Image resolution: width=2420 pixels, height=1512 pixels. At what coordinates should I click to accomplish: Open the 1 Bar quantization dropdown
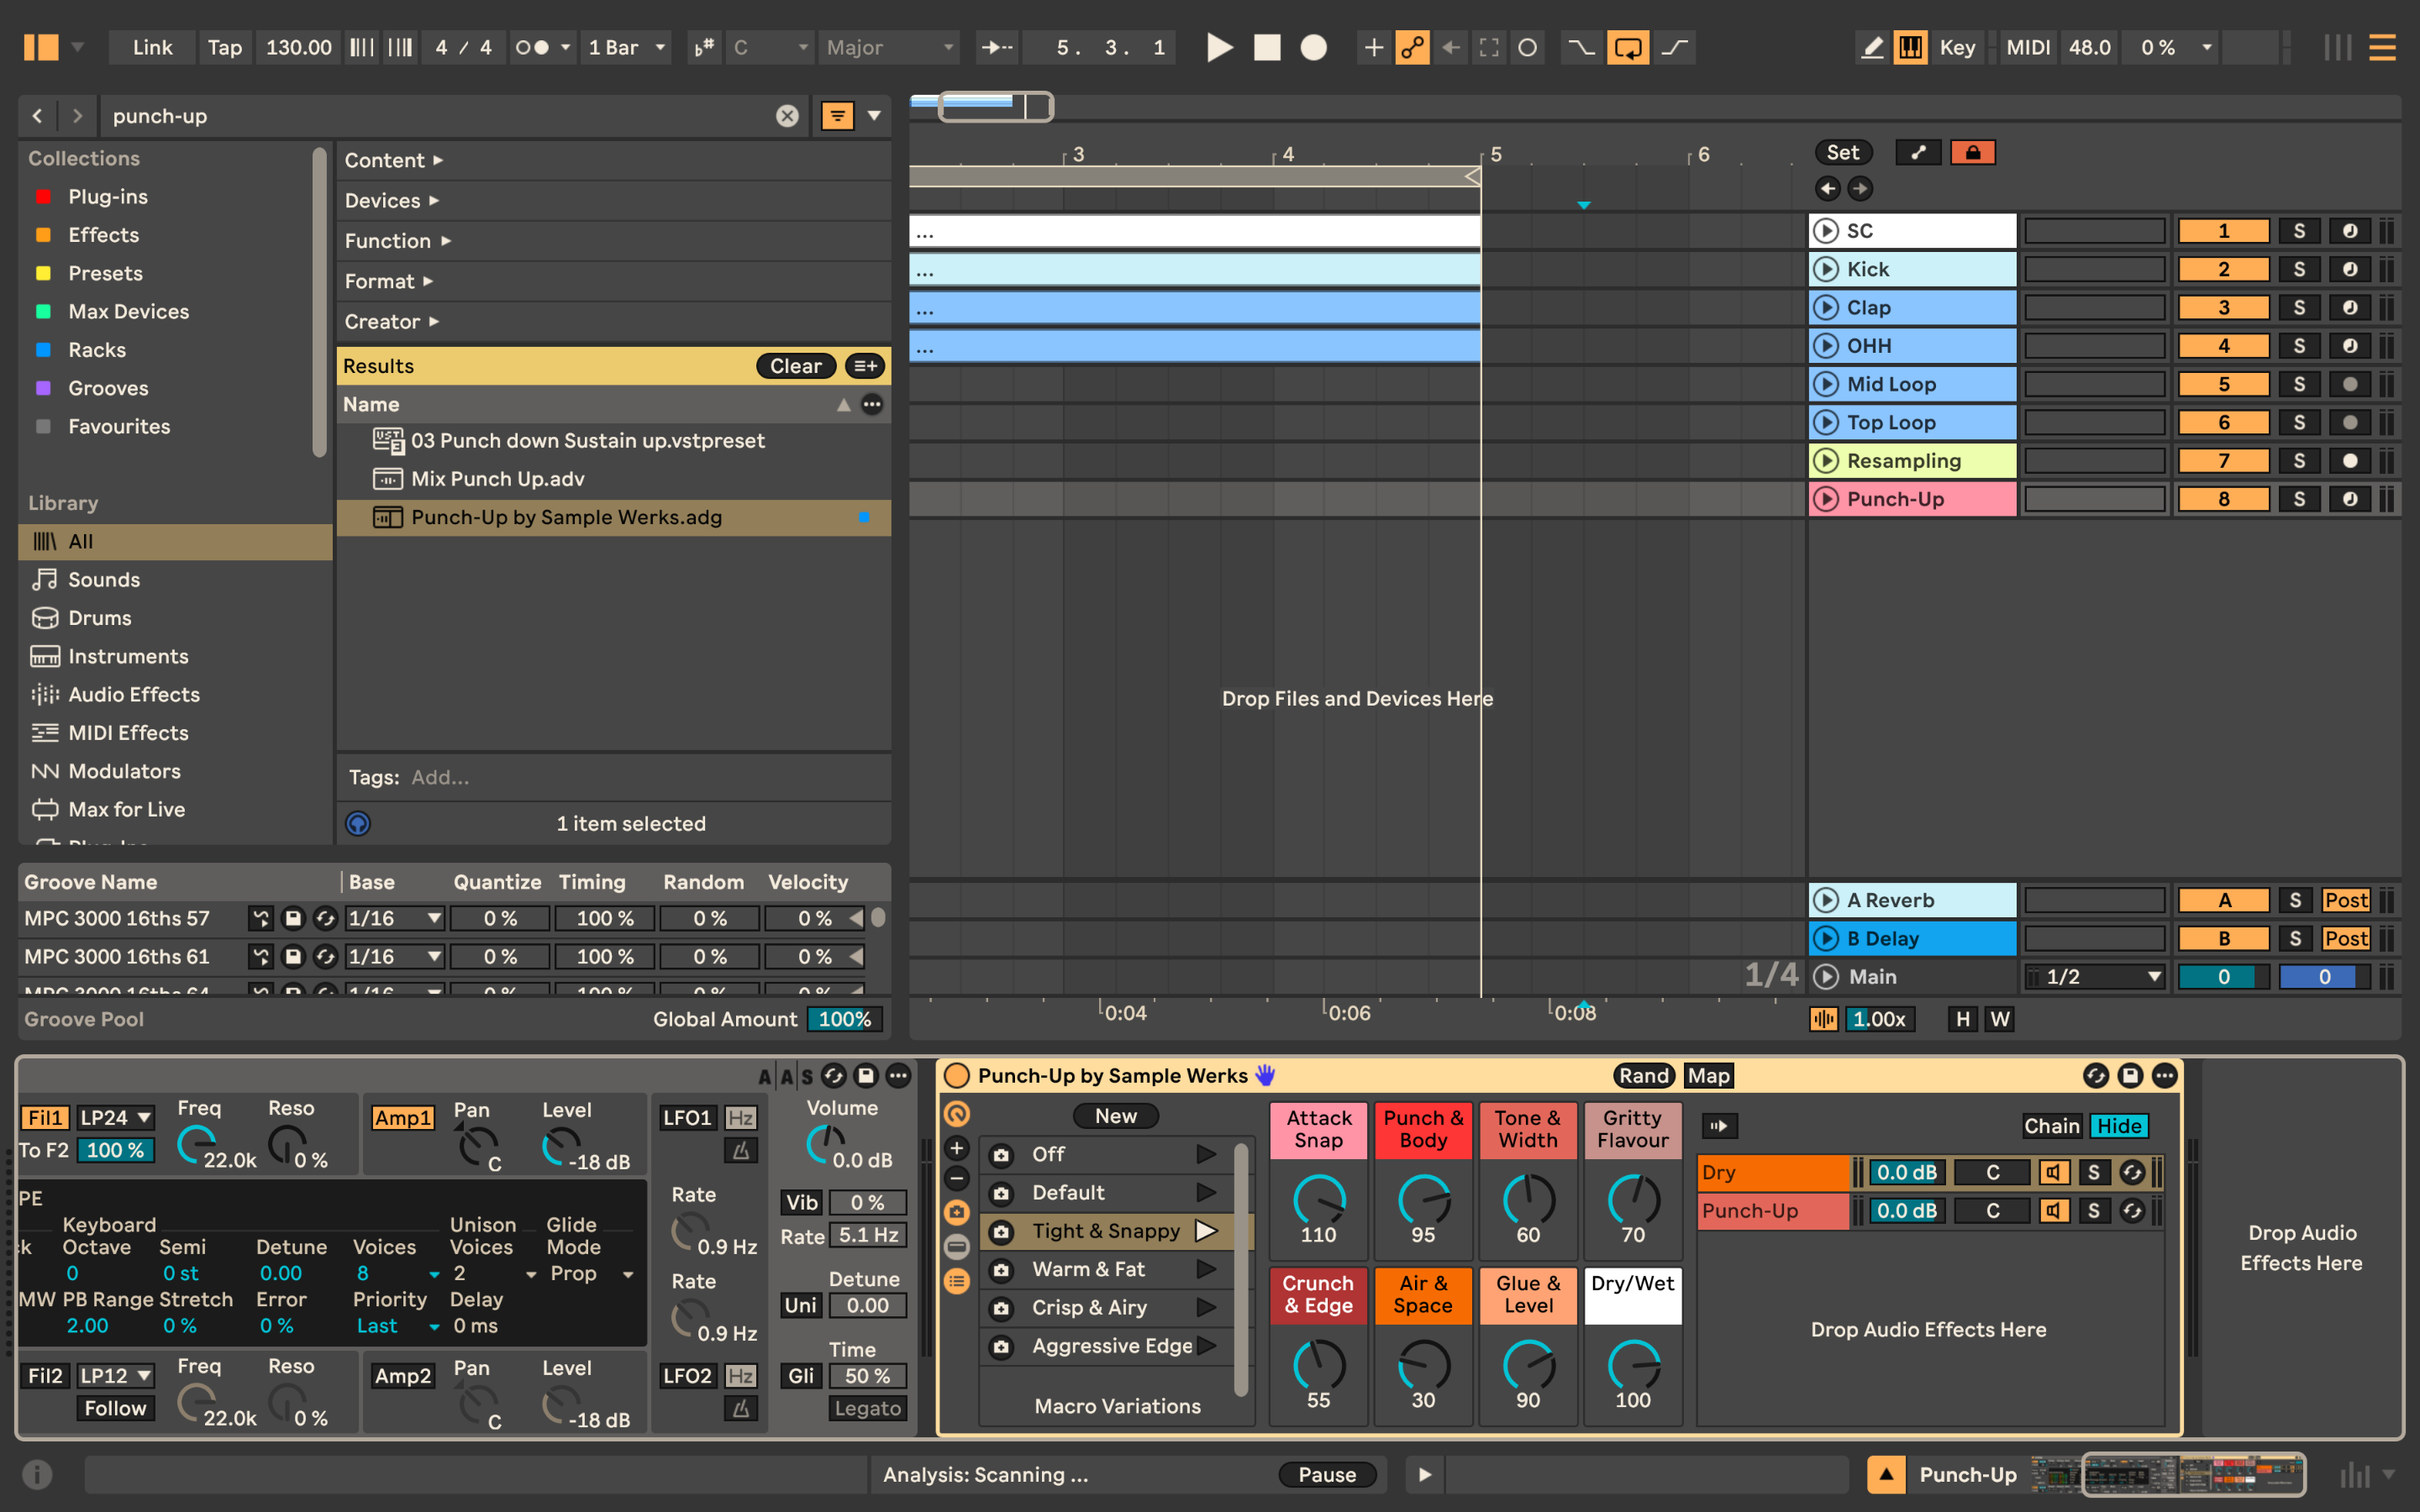point(626,47)
